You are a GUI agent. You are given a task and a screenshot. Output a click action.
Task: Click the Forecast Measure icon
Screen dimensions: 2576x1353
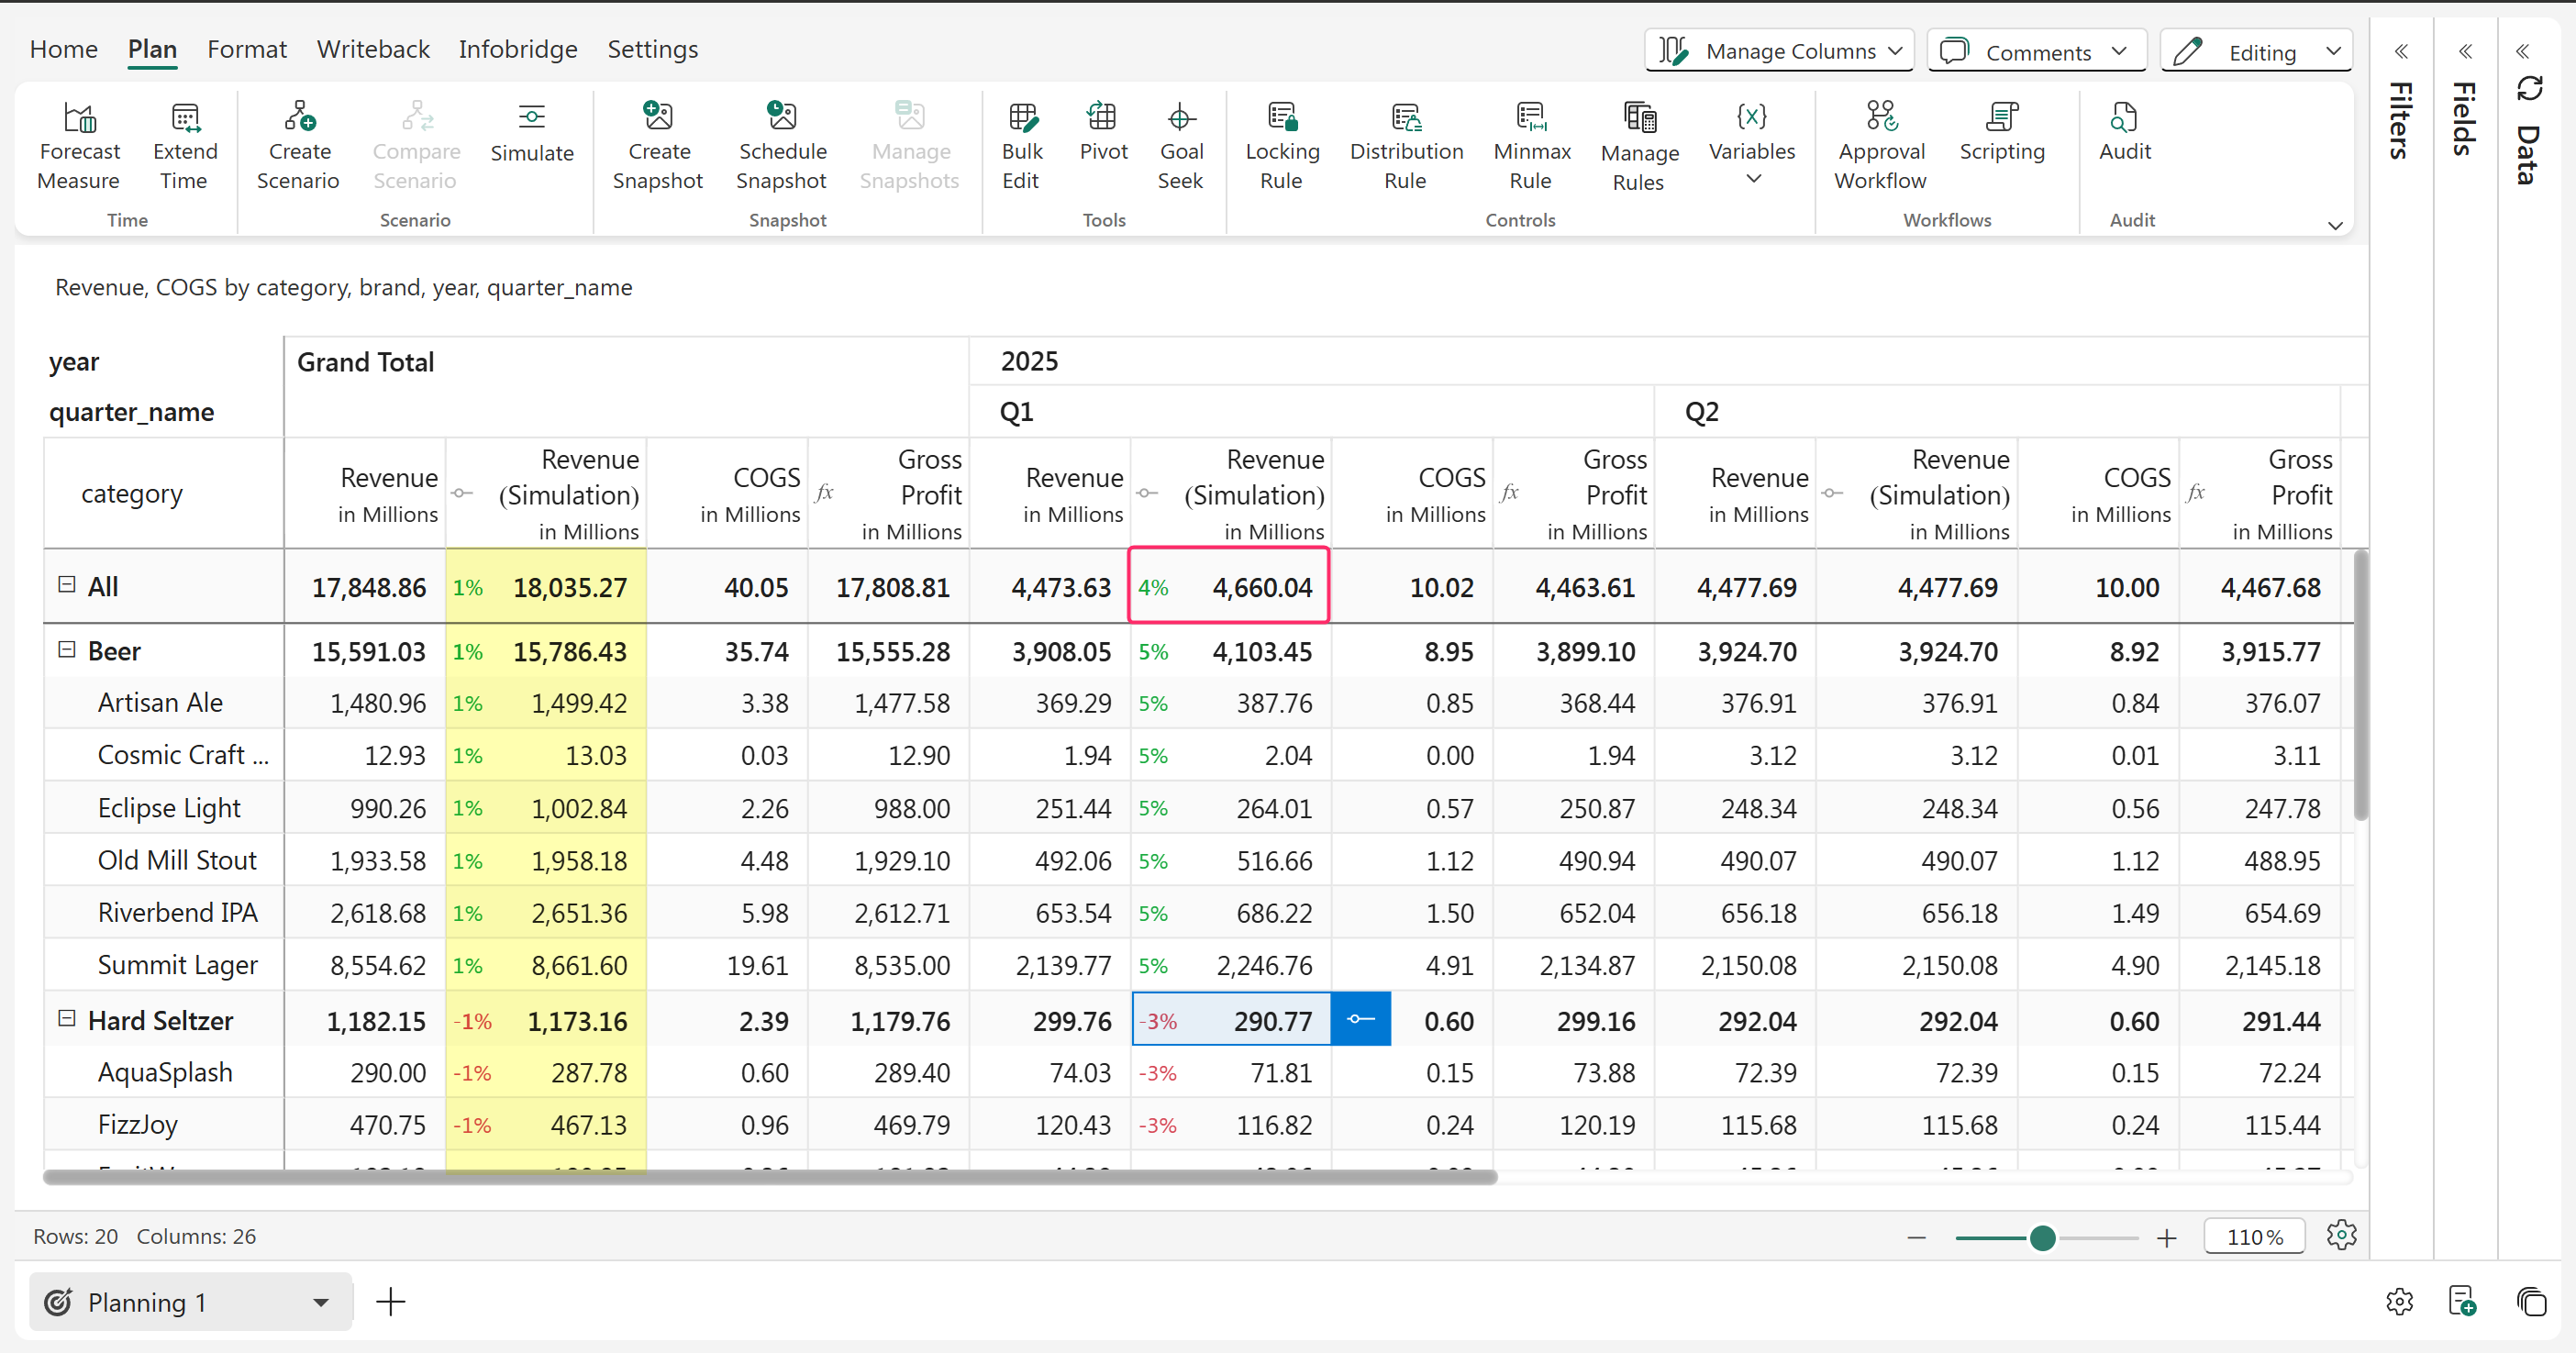(79, 118)
